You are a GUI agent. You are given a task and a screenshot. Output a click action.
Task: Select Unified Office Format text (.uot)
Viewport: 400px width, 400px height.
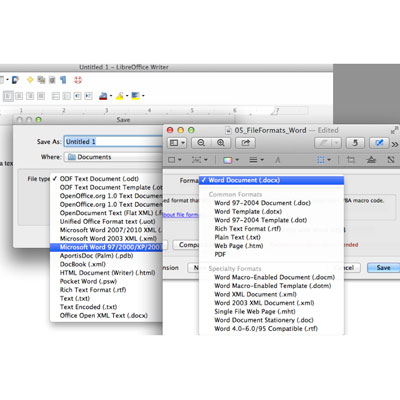coord(107,221)
